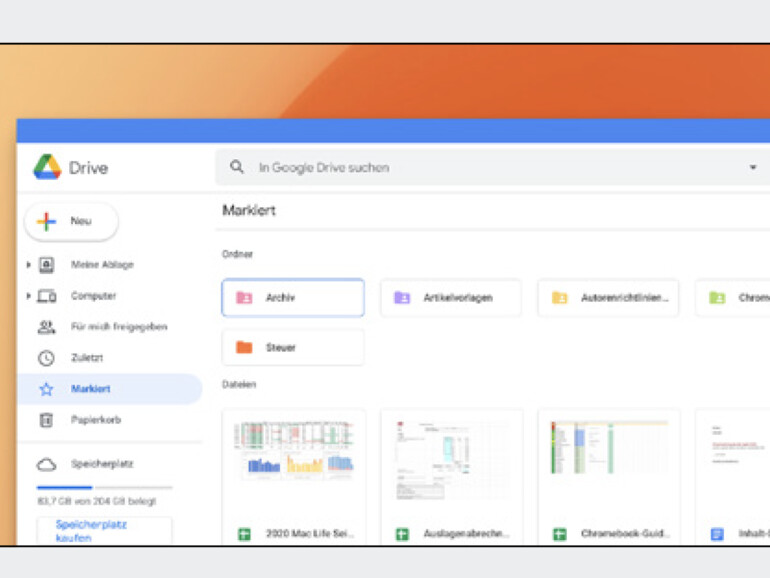Screen dimensions: 770x578
Task: Click the '83,7 GB von 204 GB belegt' text
Action: point(97,501)
